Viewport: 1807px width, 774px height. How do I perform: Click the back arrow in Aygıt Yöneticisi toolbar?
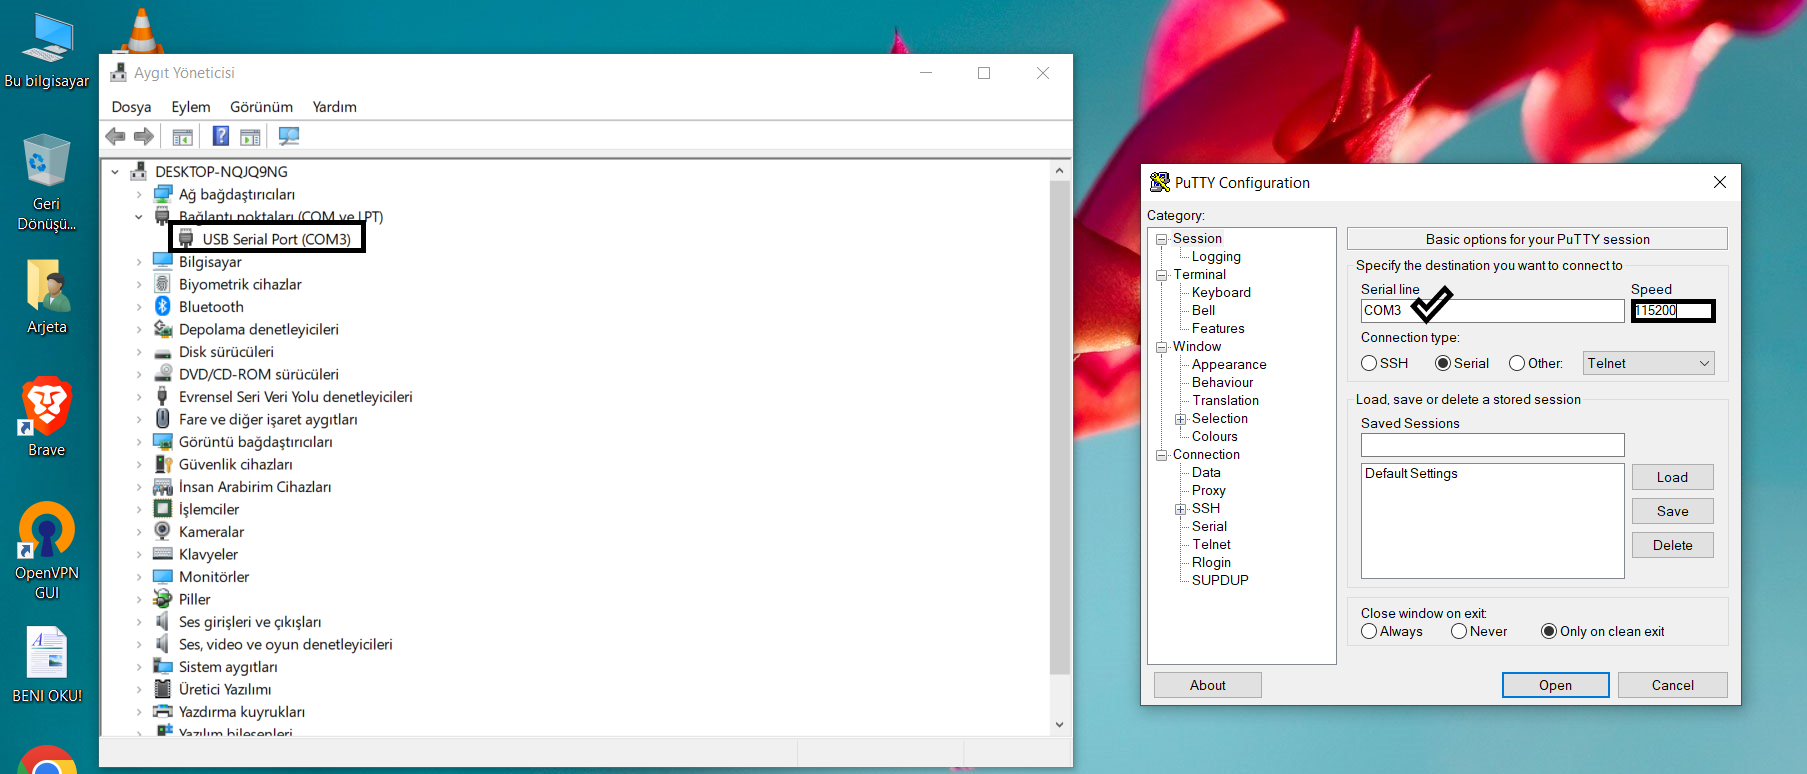(x=116, y=136)
